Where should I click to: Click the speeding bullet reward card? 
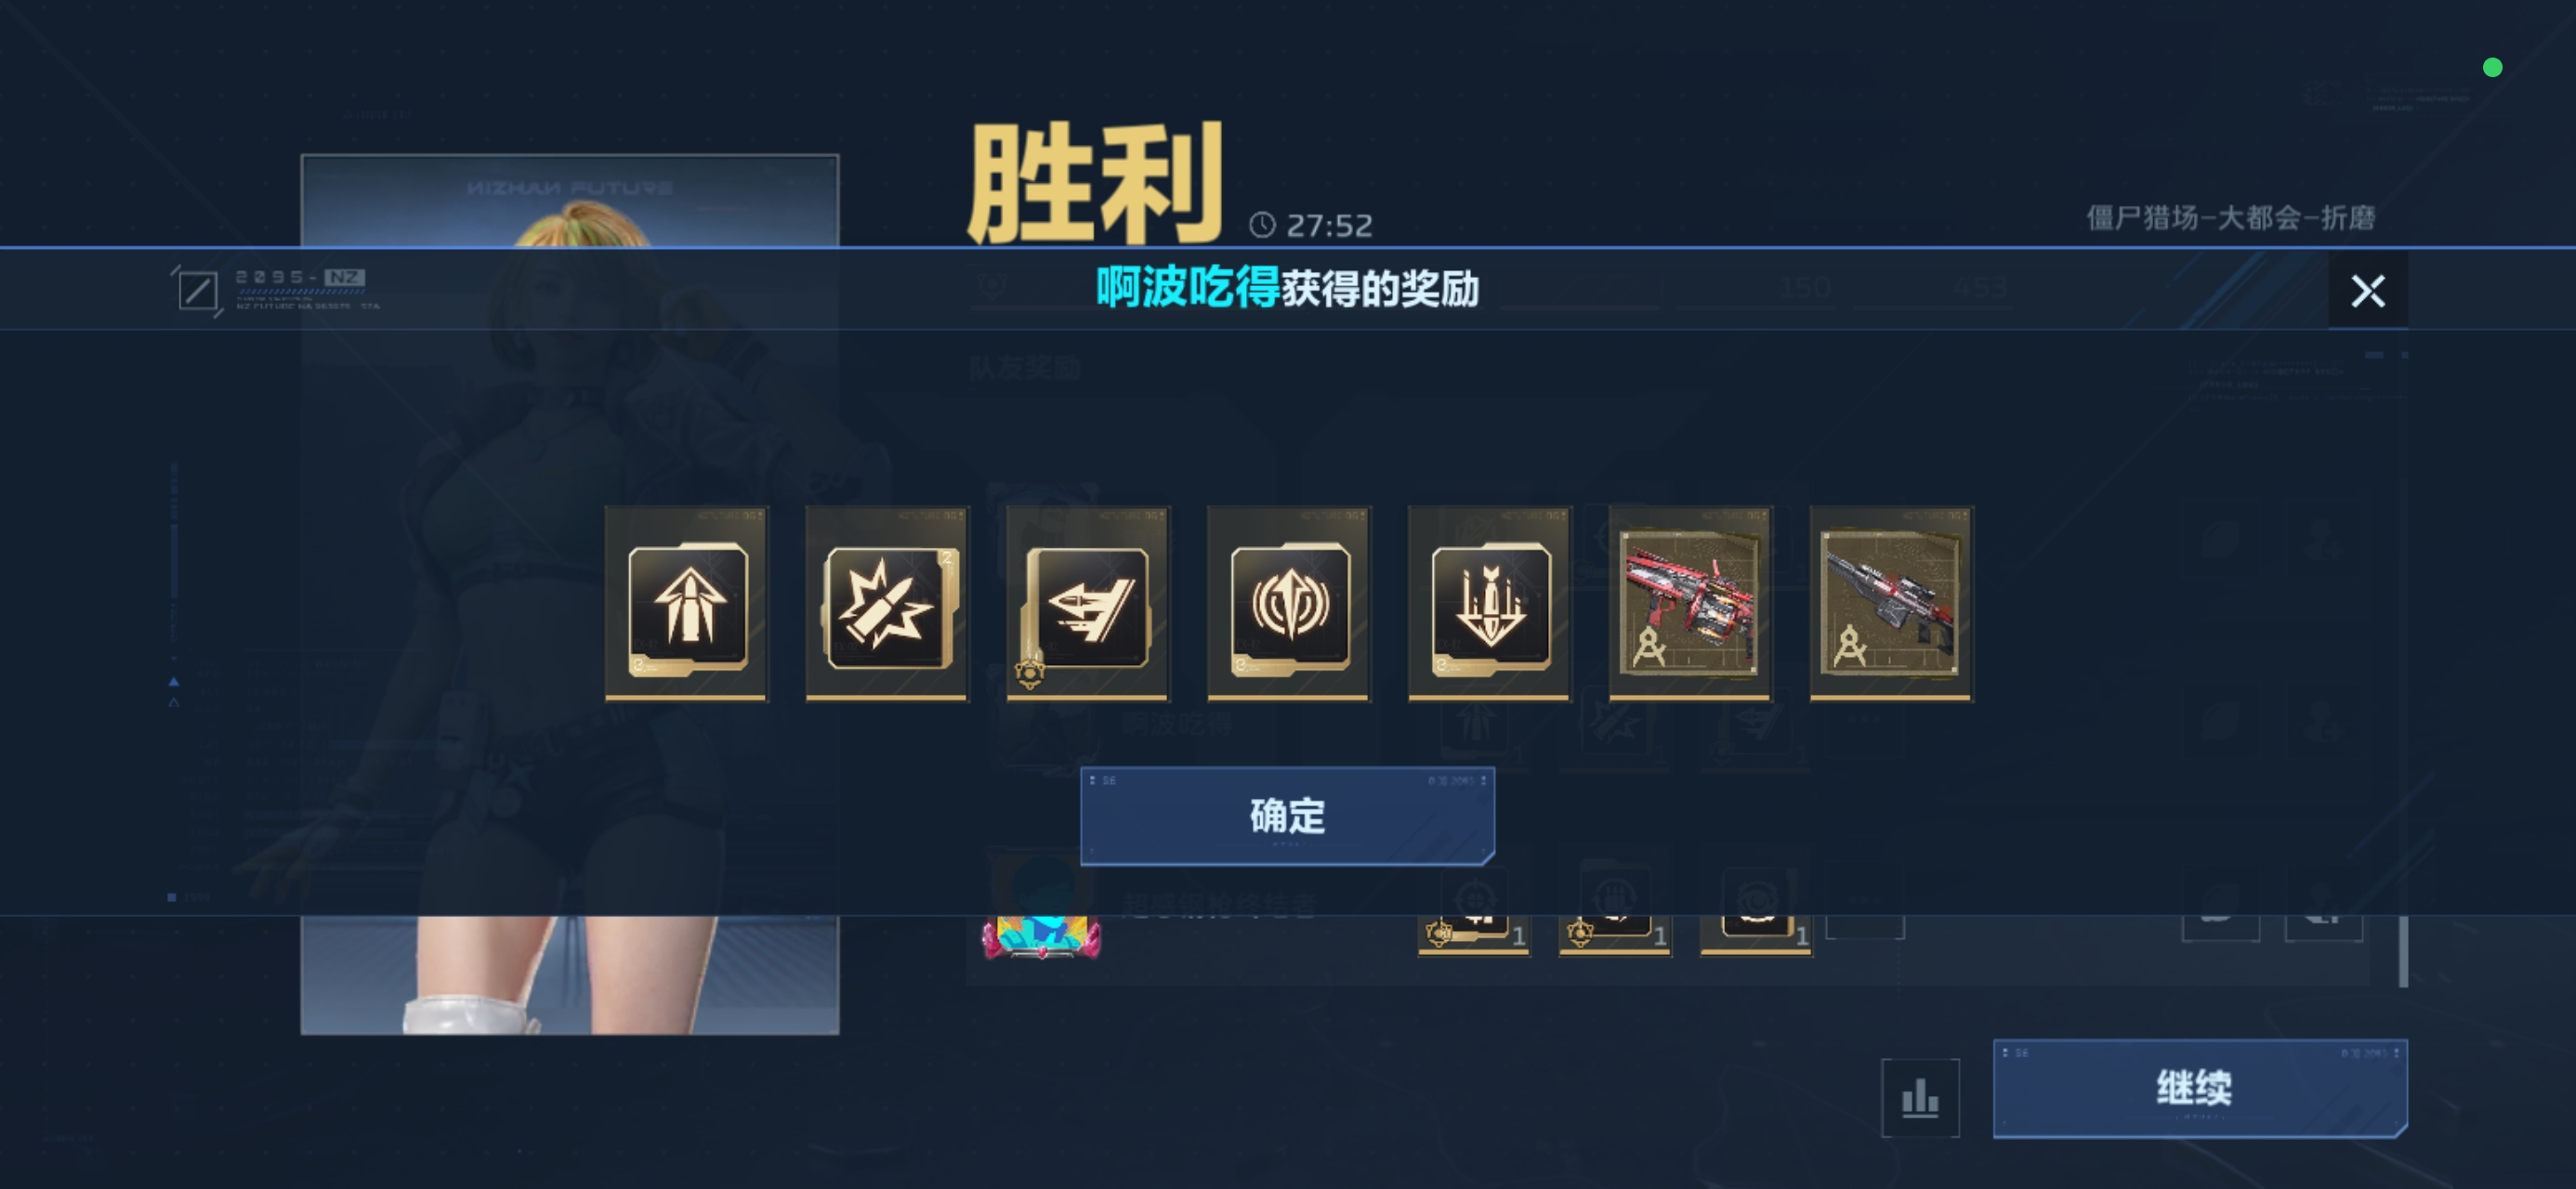[1088, 604]
